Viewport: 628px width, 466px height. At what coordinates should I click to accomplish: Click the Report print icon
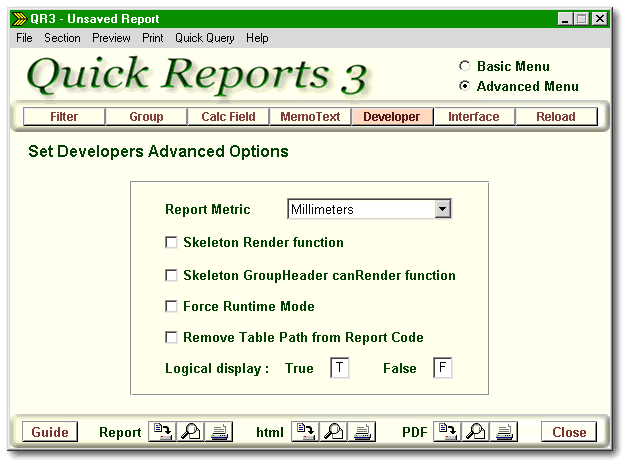219,432
